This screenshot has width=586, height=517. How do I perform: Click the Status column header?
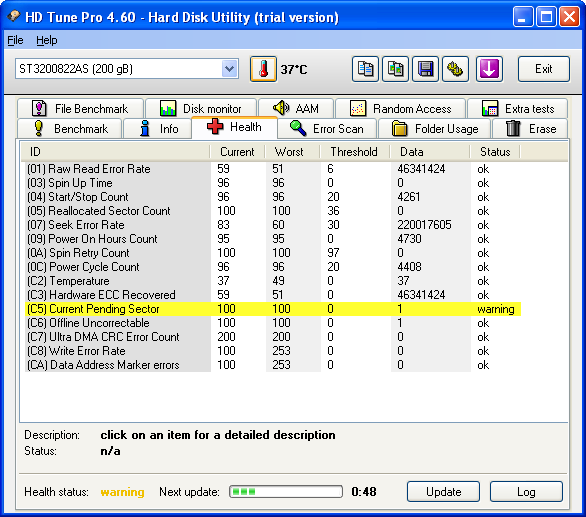click(495, 152)
